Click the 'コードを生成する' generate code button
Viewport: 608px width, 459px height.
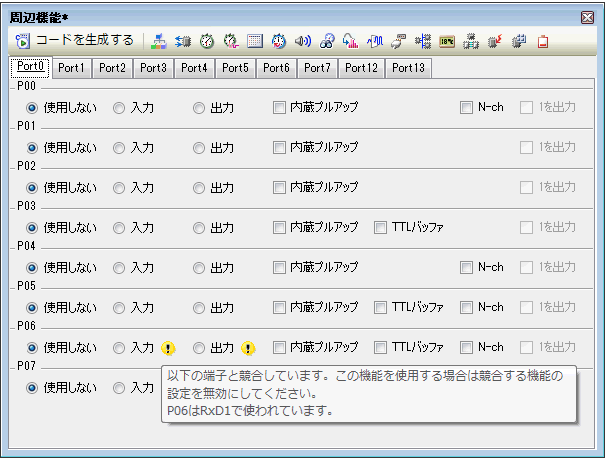75,41
